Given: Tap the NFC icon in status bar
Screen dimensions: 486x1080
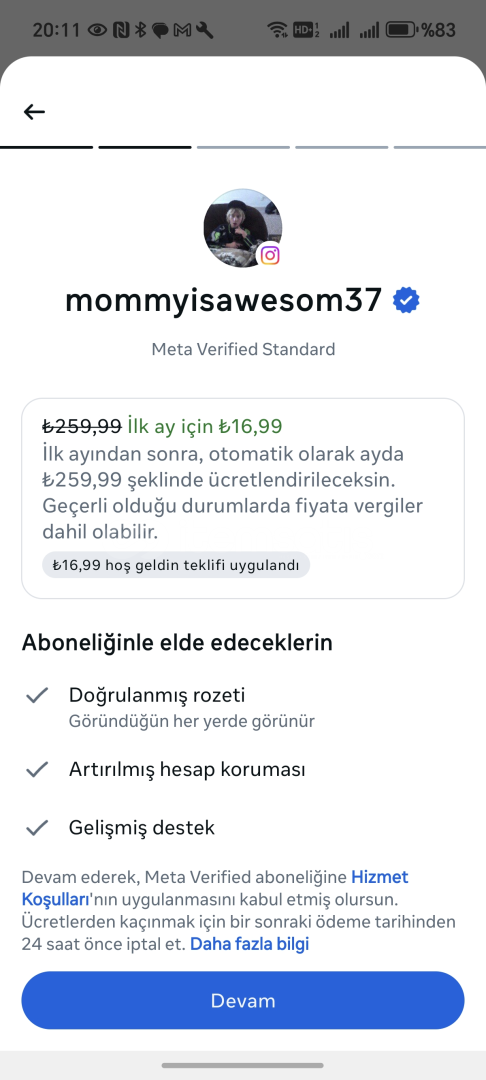Looking at the screenshot, I should (121, 30).
